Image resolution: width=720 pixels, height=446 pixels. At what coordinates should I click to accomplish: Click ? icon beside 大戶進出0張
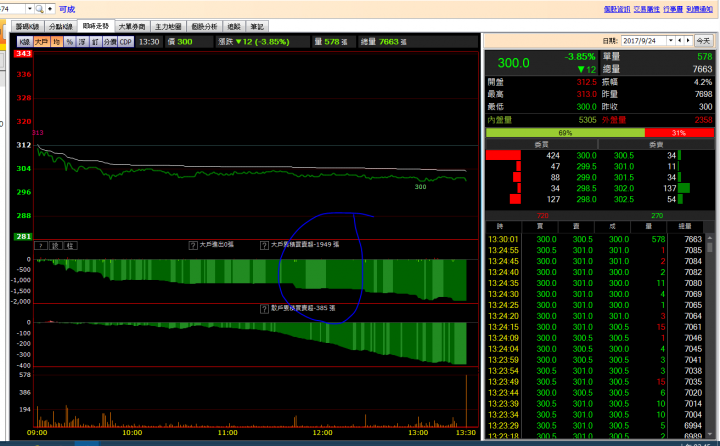[x=193, y=245]
